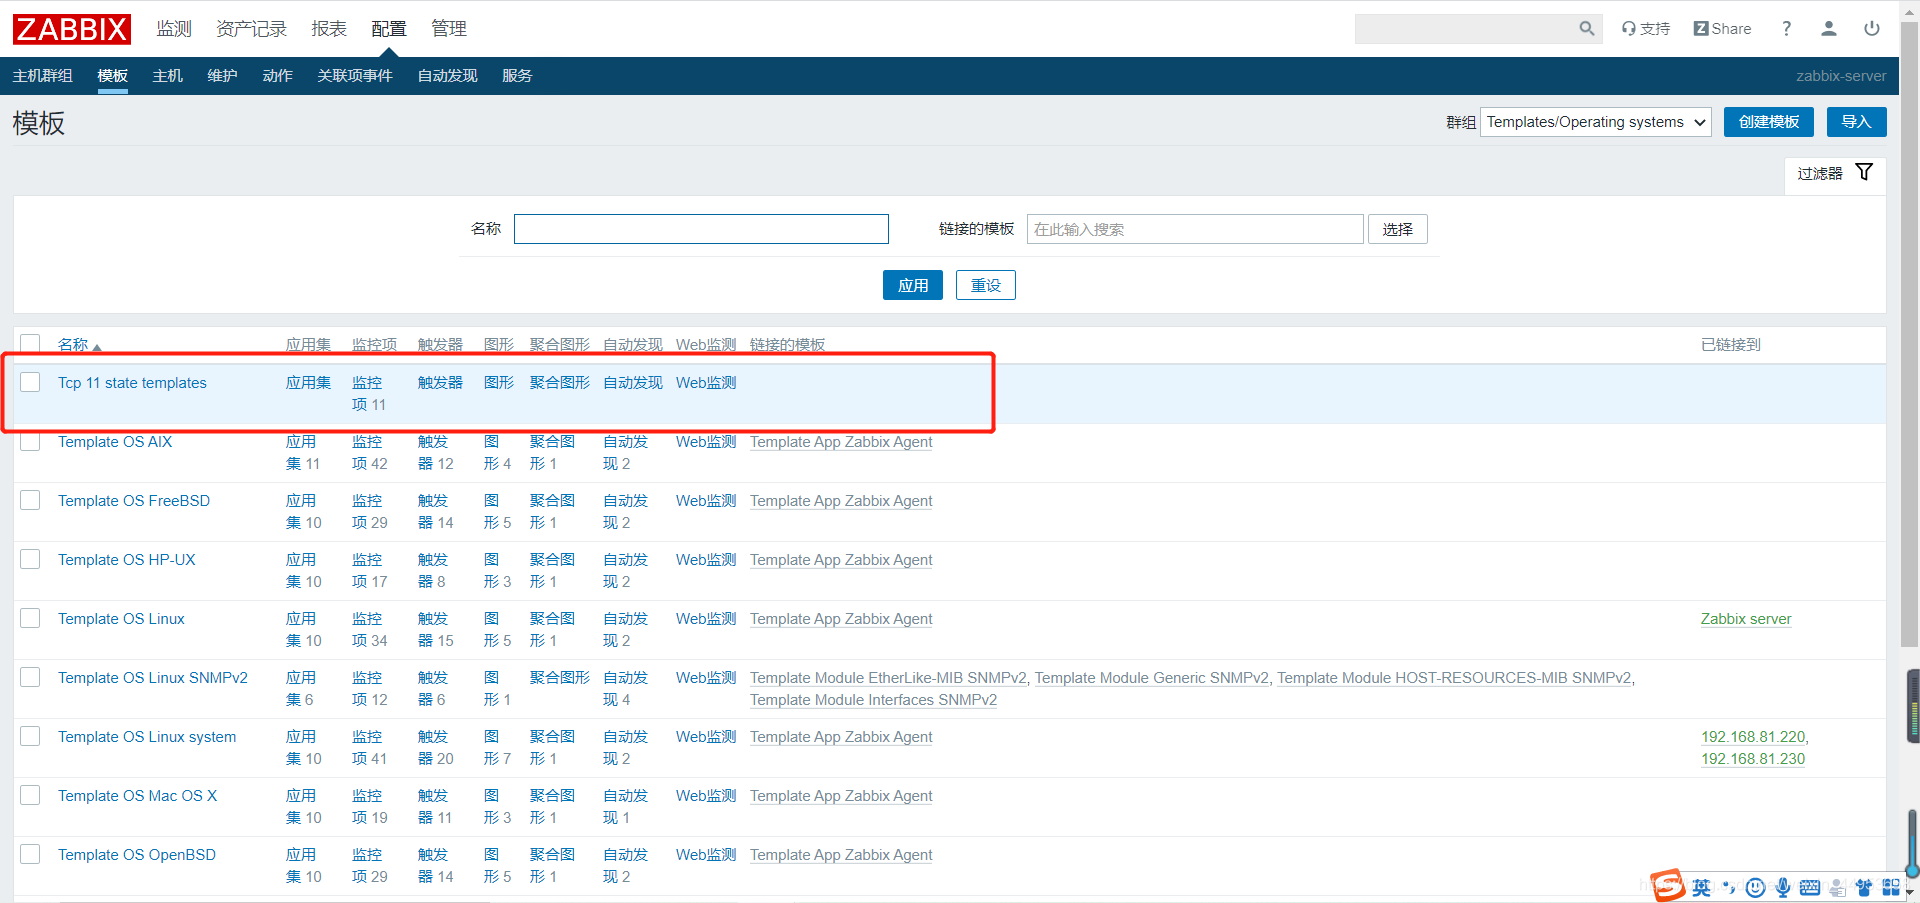Open the Sogou skin shirt icon
This screenshot has width=1920, height=903.
click(1864, 887)
